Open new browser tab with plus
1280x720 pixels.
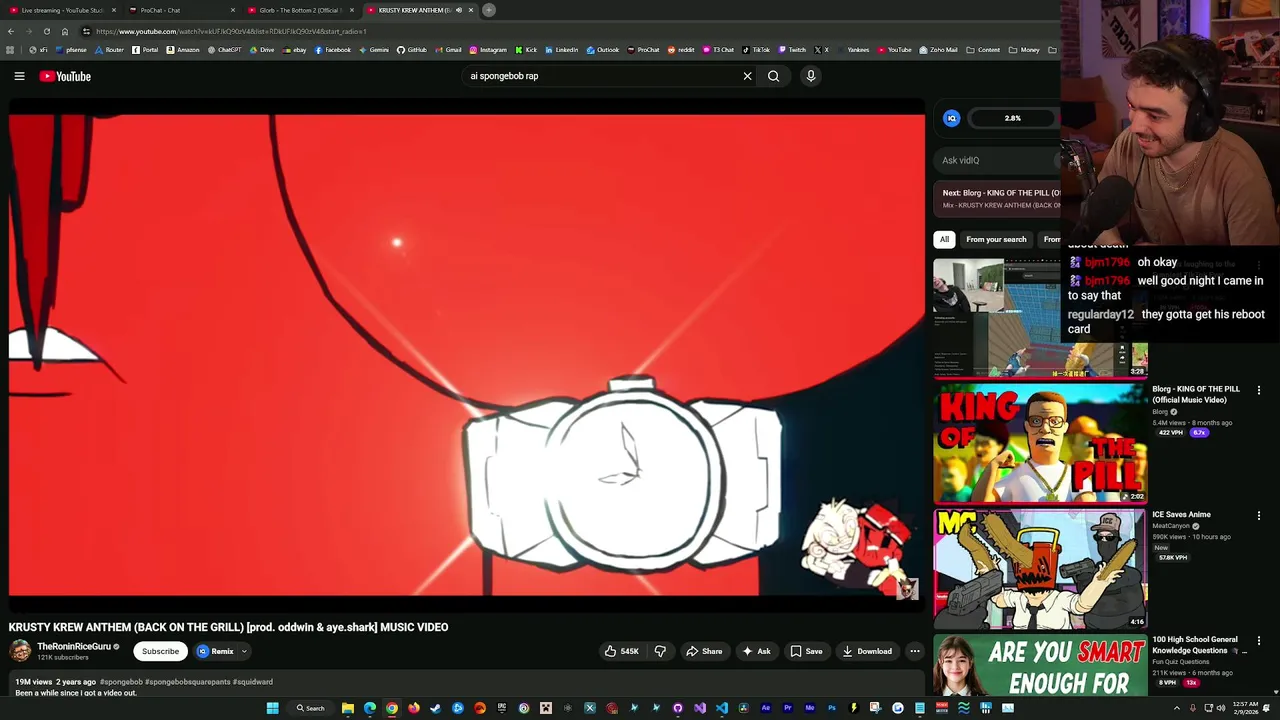[x=489, y=10]
